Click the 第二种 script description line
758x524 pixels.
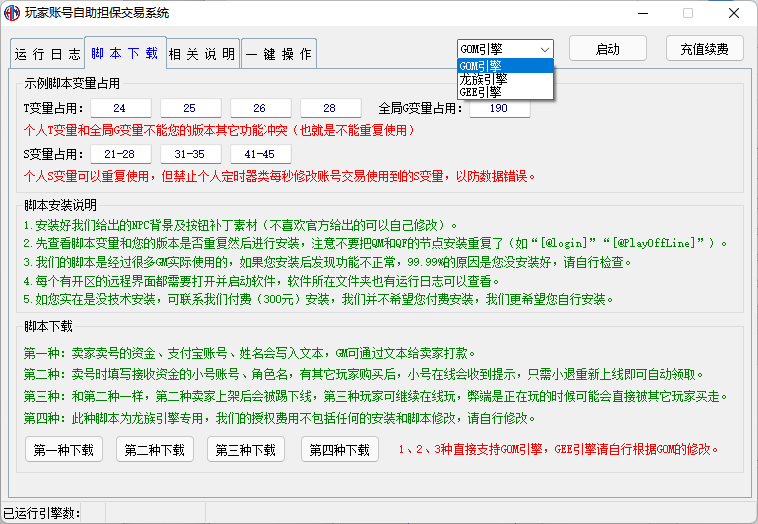364,375
